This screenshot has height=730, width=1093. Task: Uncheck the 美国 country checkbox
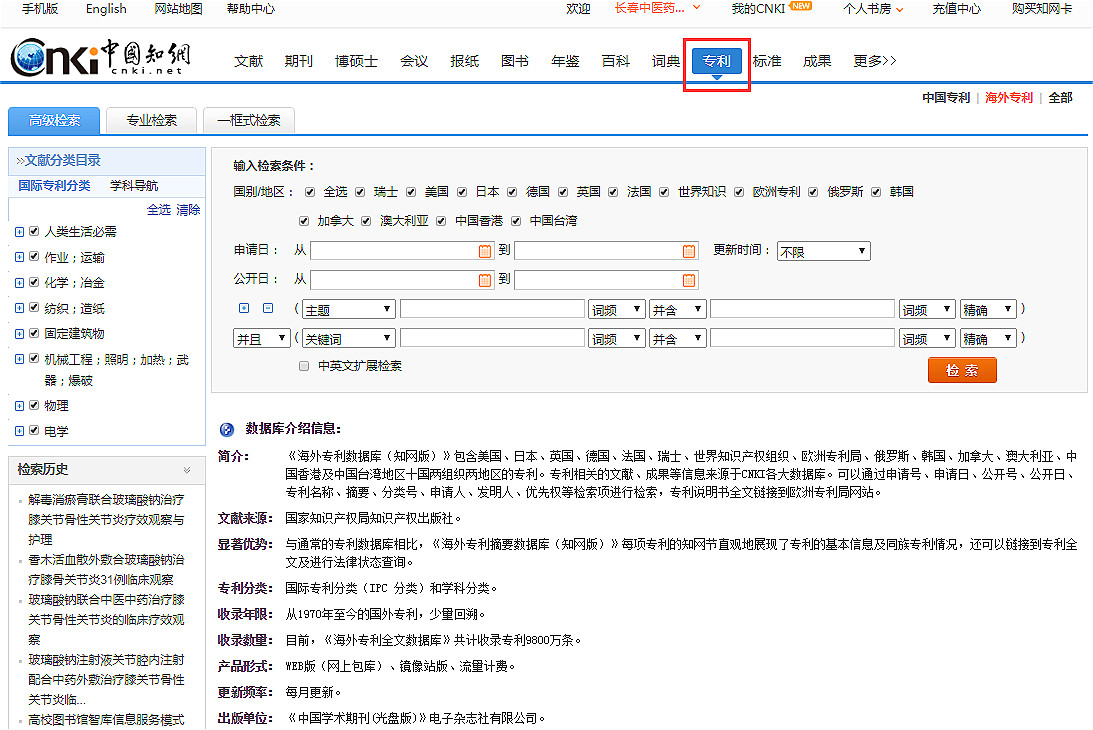tap(411, 192)
